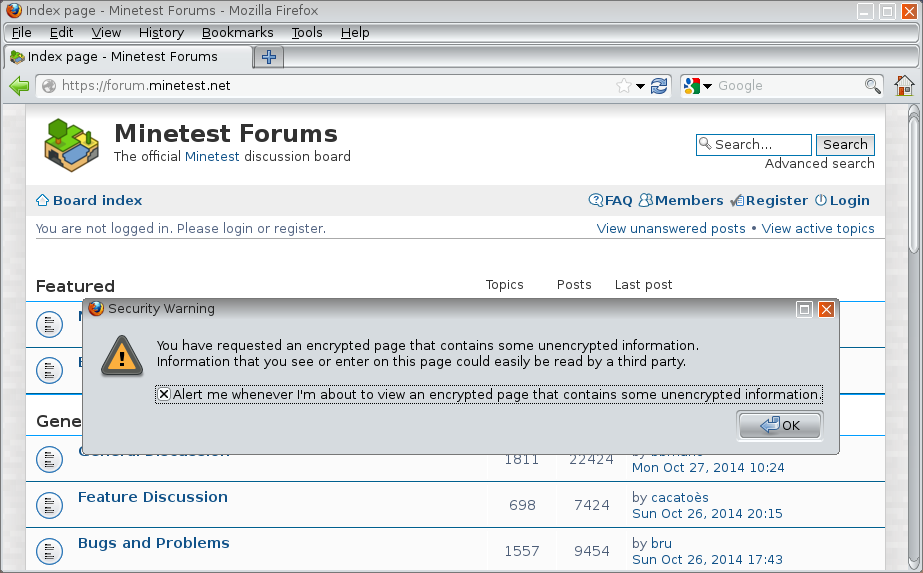This screenshot has width=923, height=573.
Task: Select the Index page - Minetest Forums tab
Action: tap(128, 57)
